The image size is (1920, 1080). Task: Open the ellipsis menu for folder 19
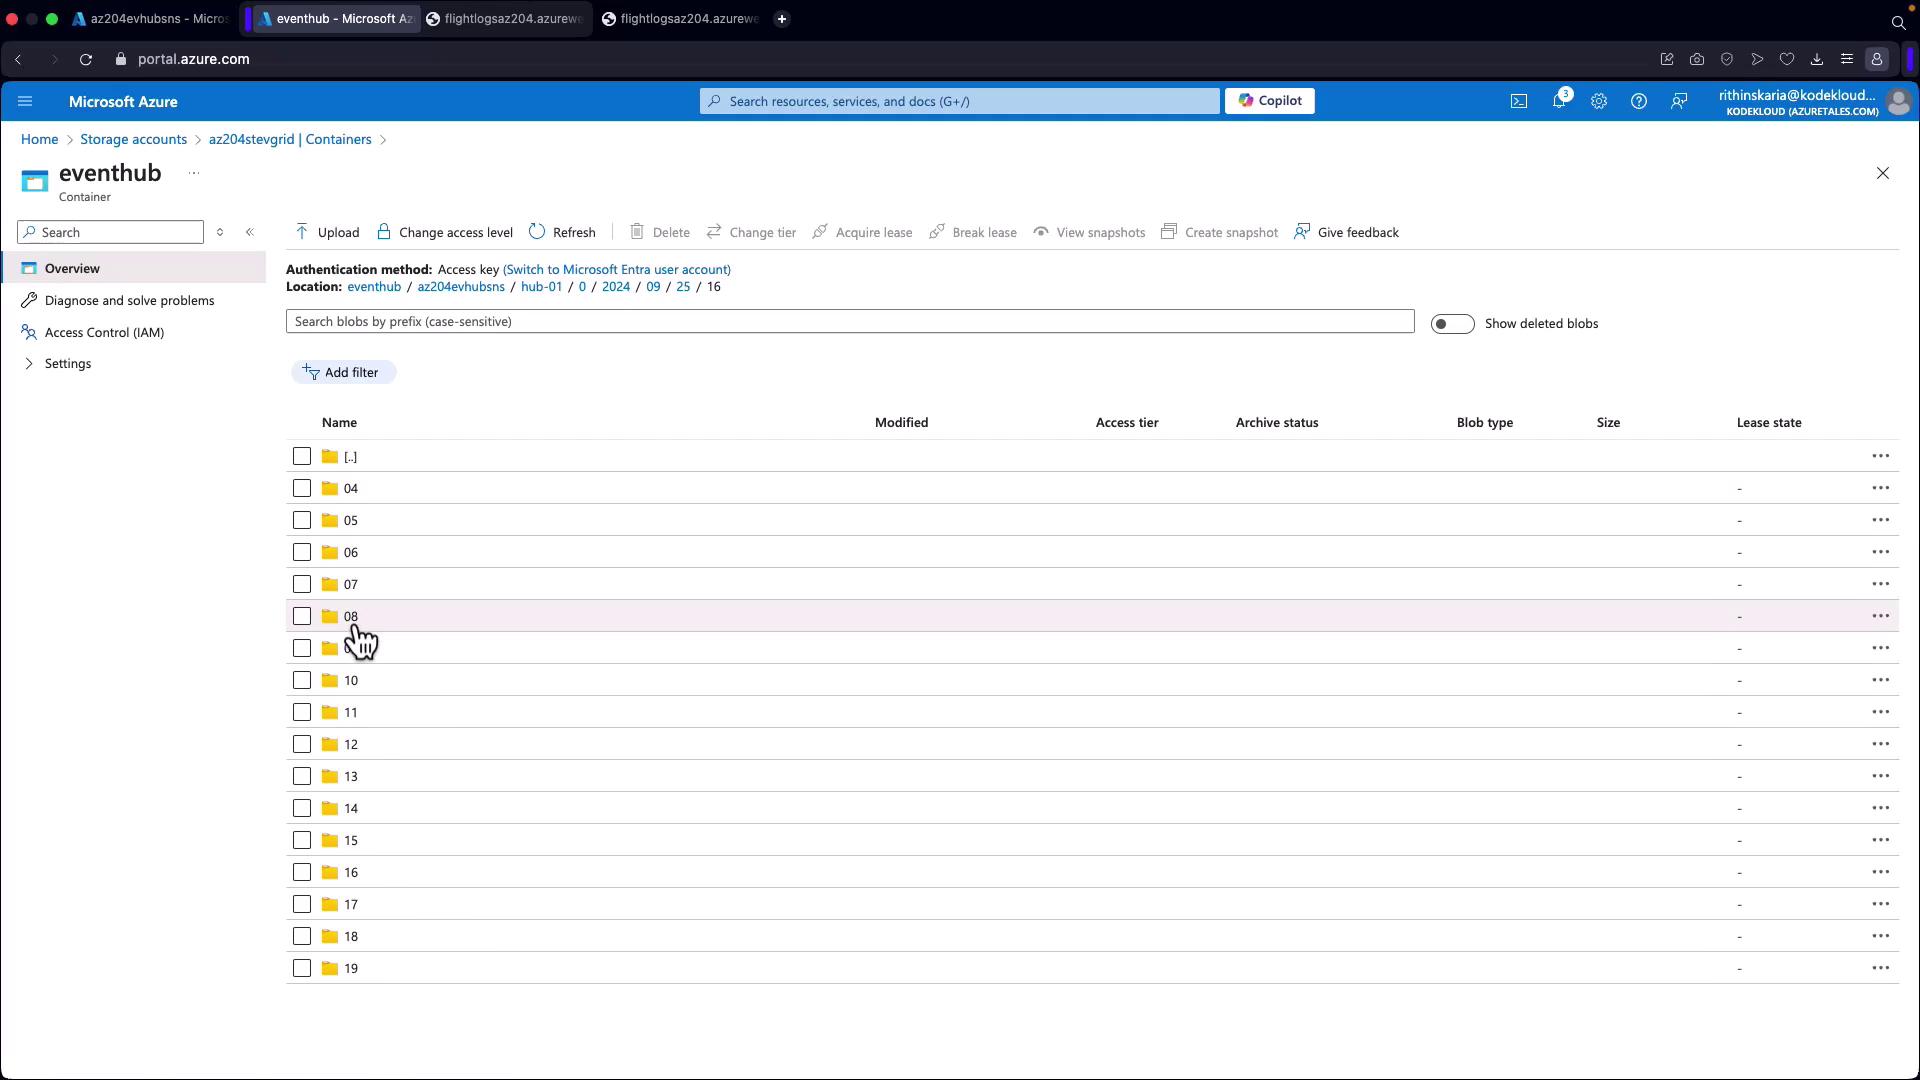click(1880, 968)
